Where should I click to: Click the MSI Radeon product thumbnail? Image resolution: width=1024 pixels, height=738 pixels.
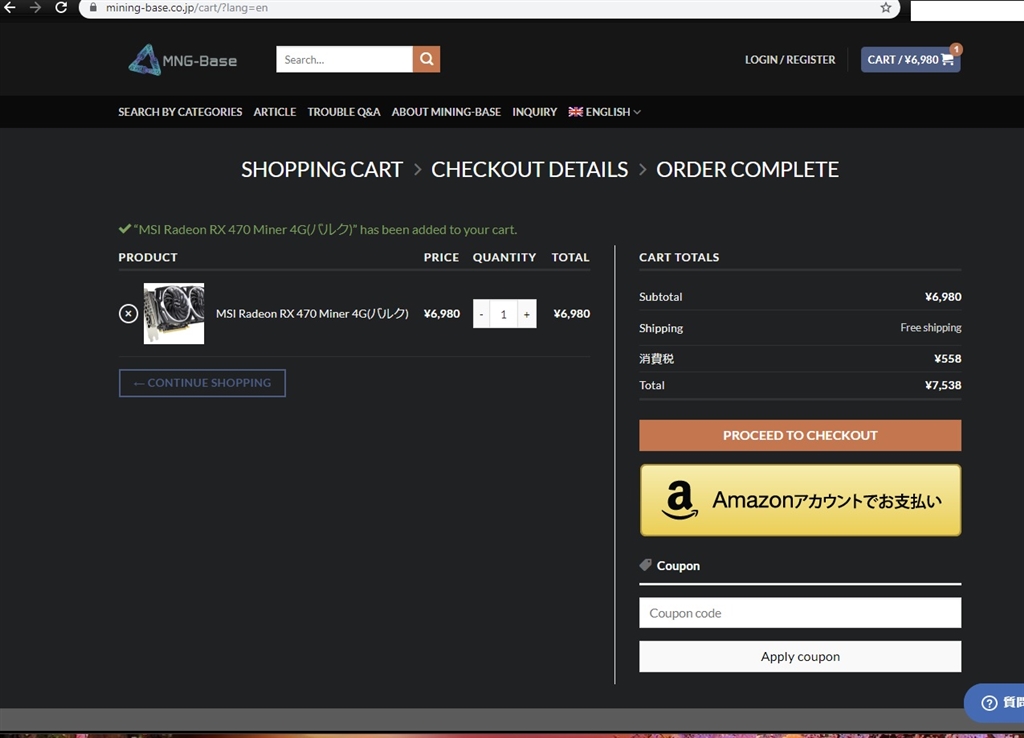[x=174, y=313]
